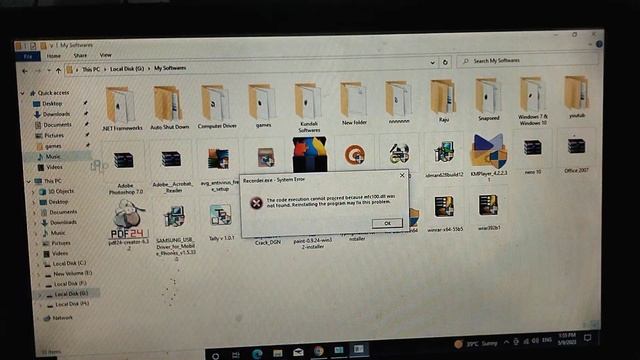Open the Share ribbon tab
This screenshot has width=640, height=360.
pyautogui.click(x=80, y=55)
